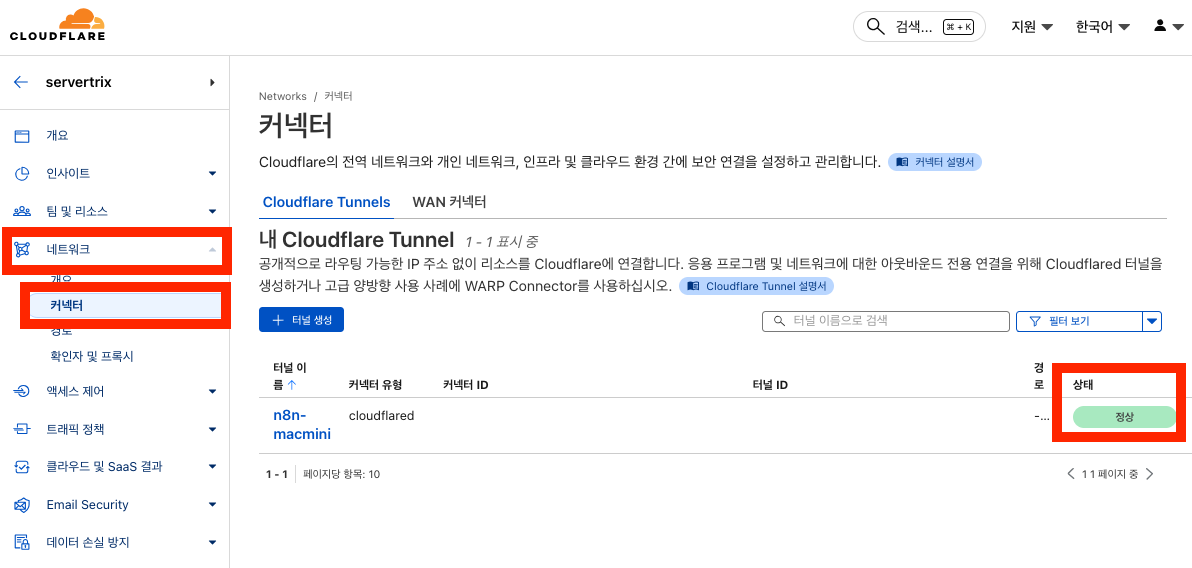Viewport: 1192px width, 568px height.
Task: Expand the 팀 및 리소스 arrow
Action: [213, 211]
